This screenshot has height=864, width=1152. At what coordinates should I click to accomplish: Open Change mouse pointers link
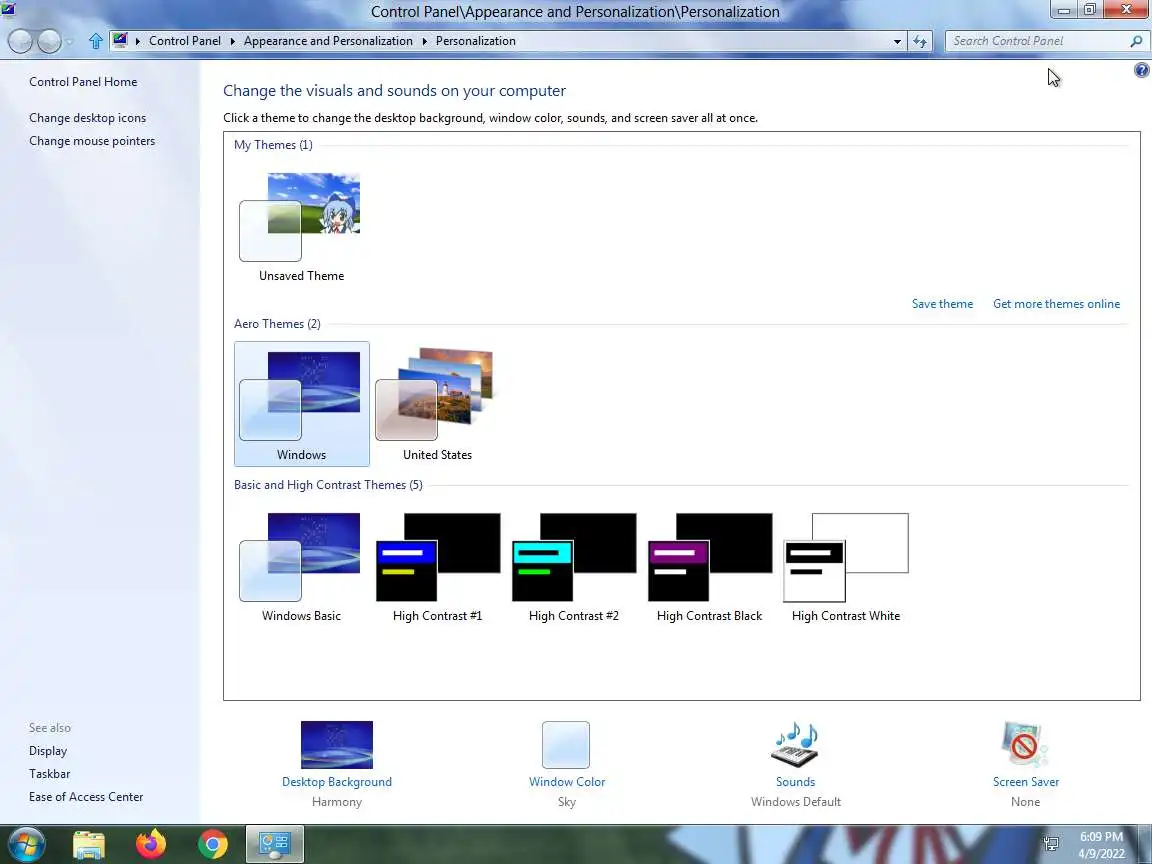tap(92, 140)
